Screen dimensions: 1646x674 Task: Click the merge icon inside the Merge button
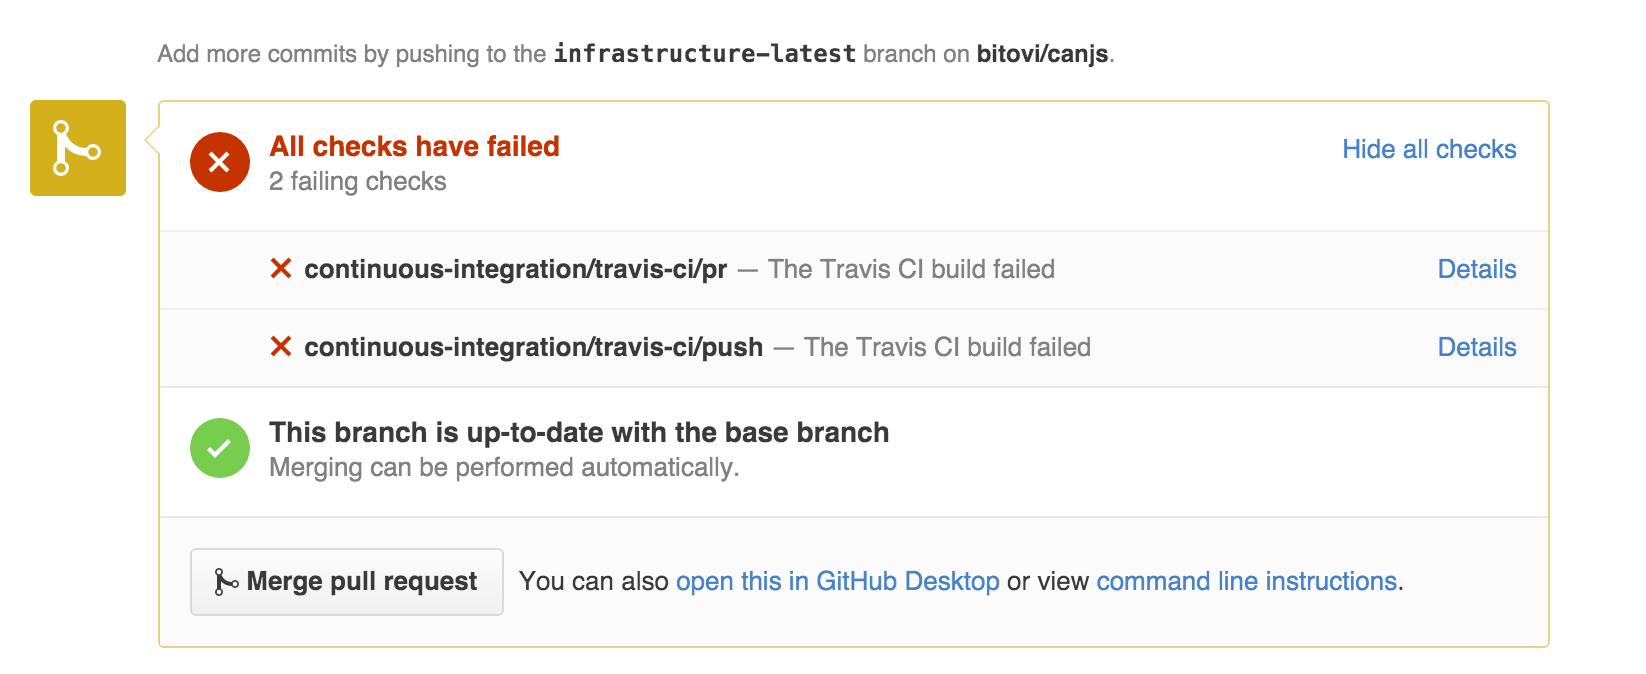pyautogui.click(x=226, y=582)
